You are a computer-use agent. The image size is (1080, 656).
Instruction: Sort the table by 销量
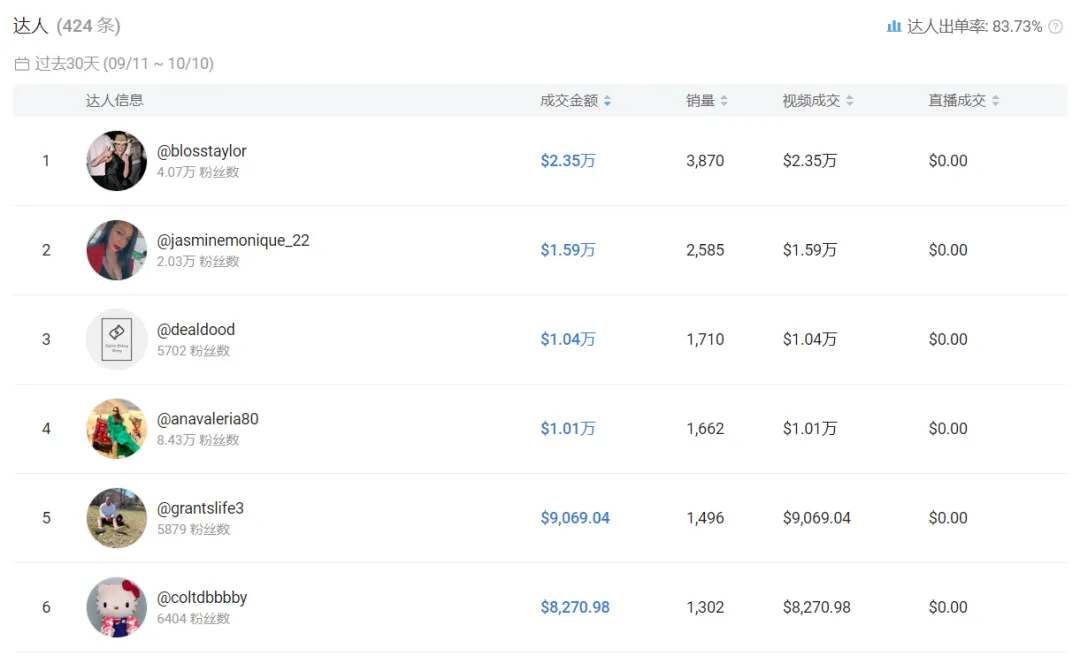[724, 101]
